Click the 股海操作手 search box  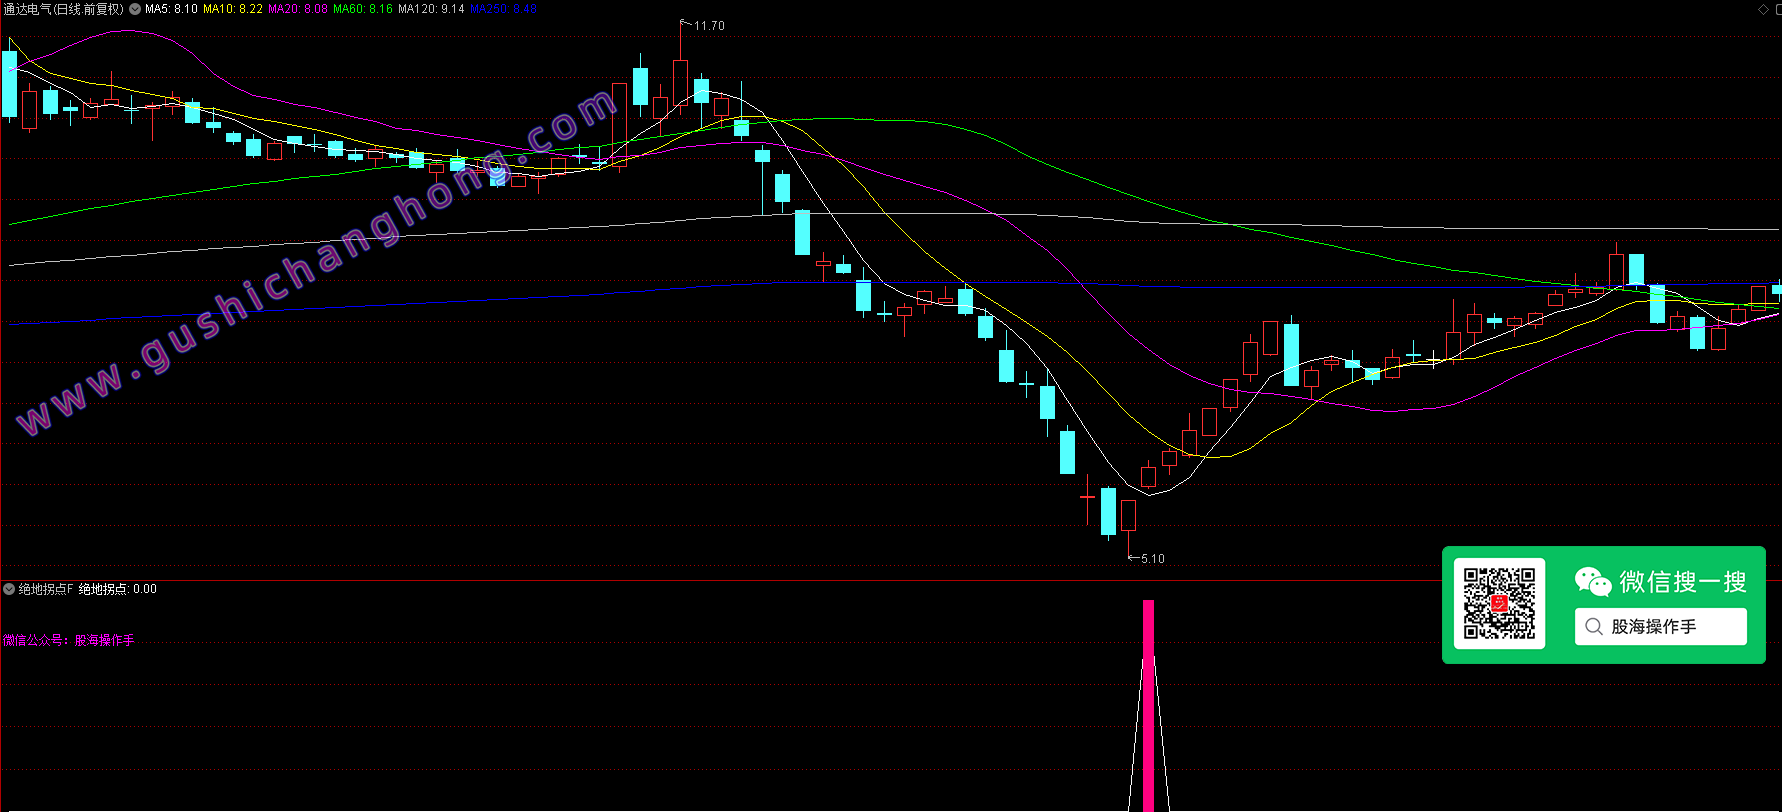click(1661, 627)
